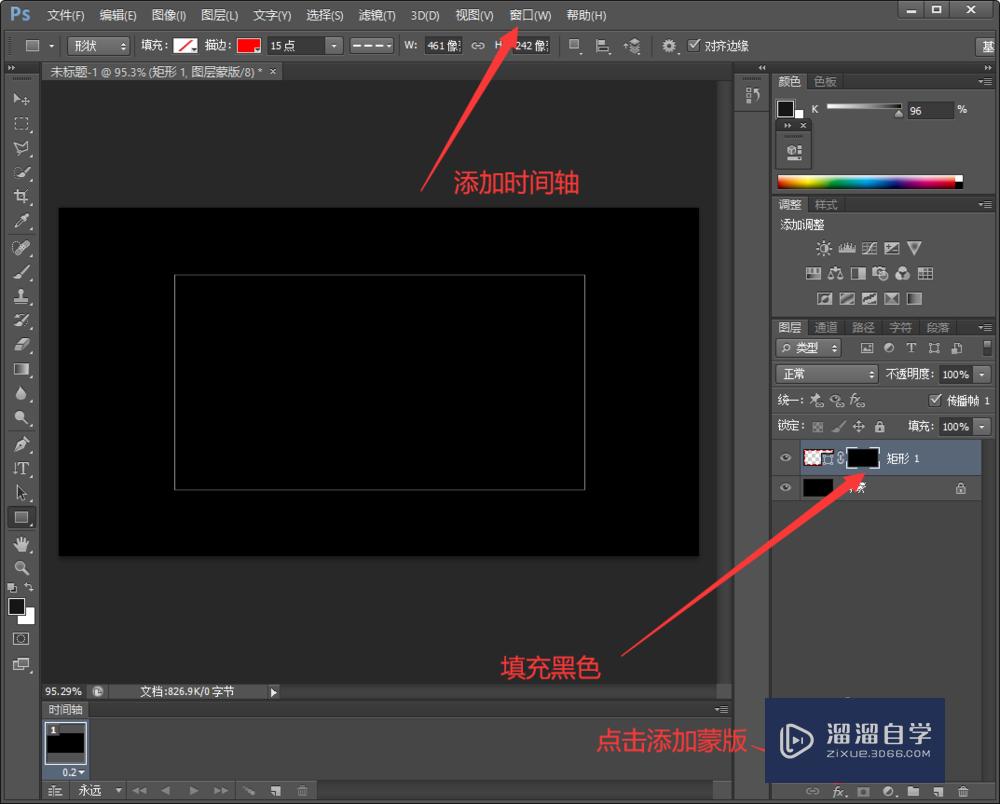Screen dimensions: 1000x804
Task: Switch to the Swatches tab
Action: (x=825, y=82)
